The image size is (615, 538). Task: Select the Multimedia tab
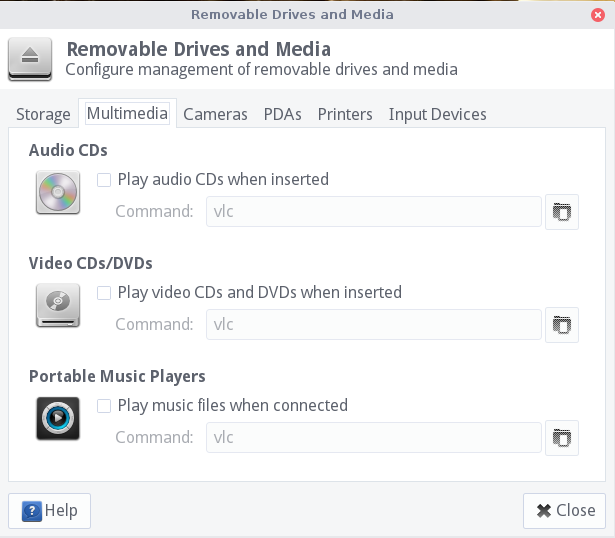coord(127,114)
